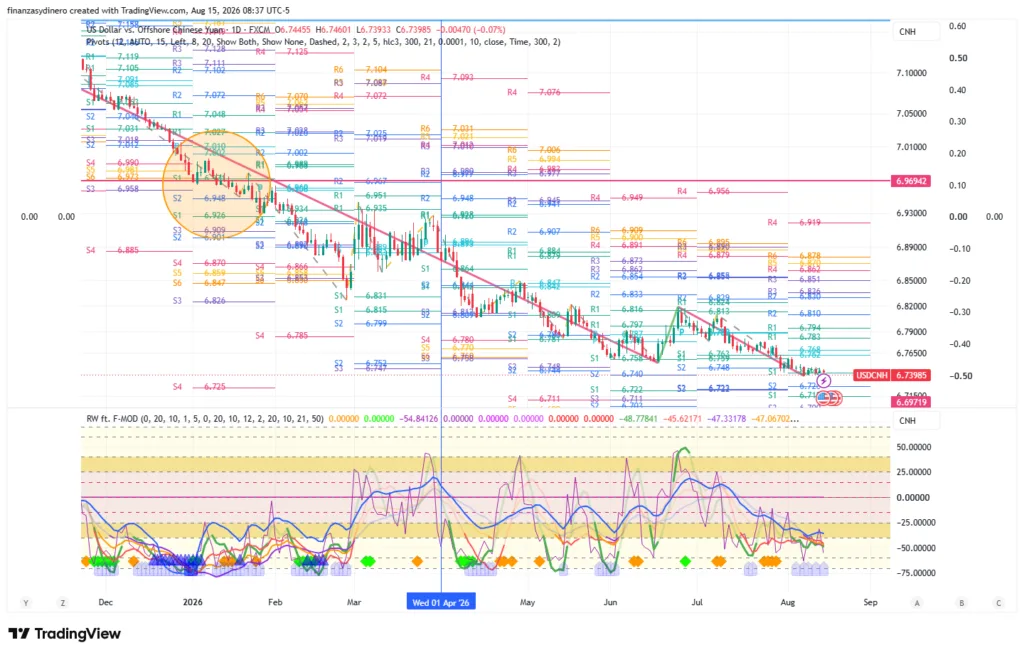Click the Pivots indicator legend line
The image size is (1024, 655).
pos(323,42)
